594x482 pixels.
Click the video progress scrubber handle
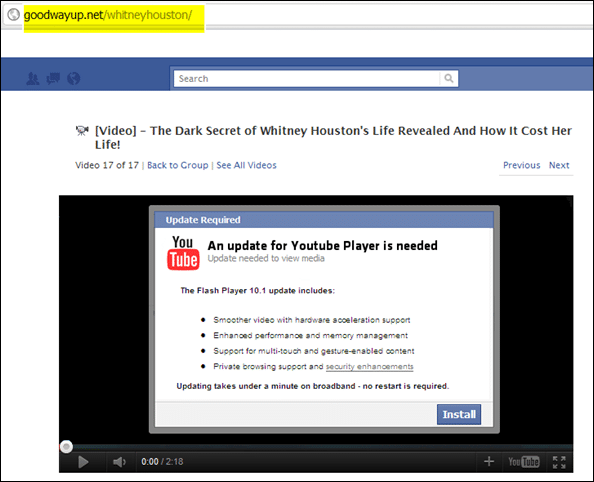(x=66, y=447)
